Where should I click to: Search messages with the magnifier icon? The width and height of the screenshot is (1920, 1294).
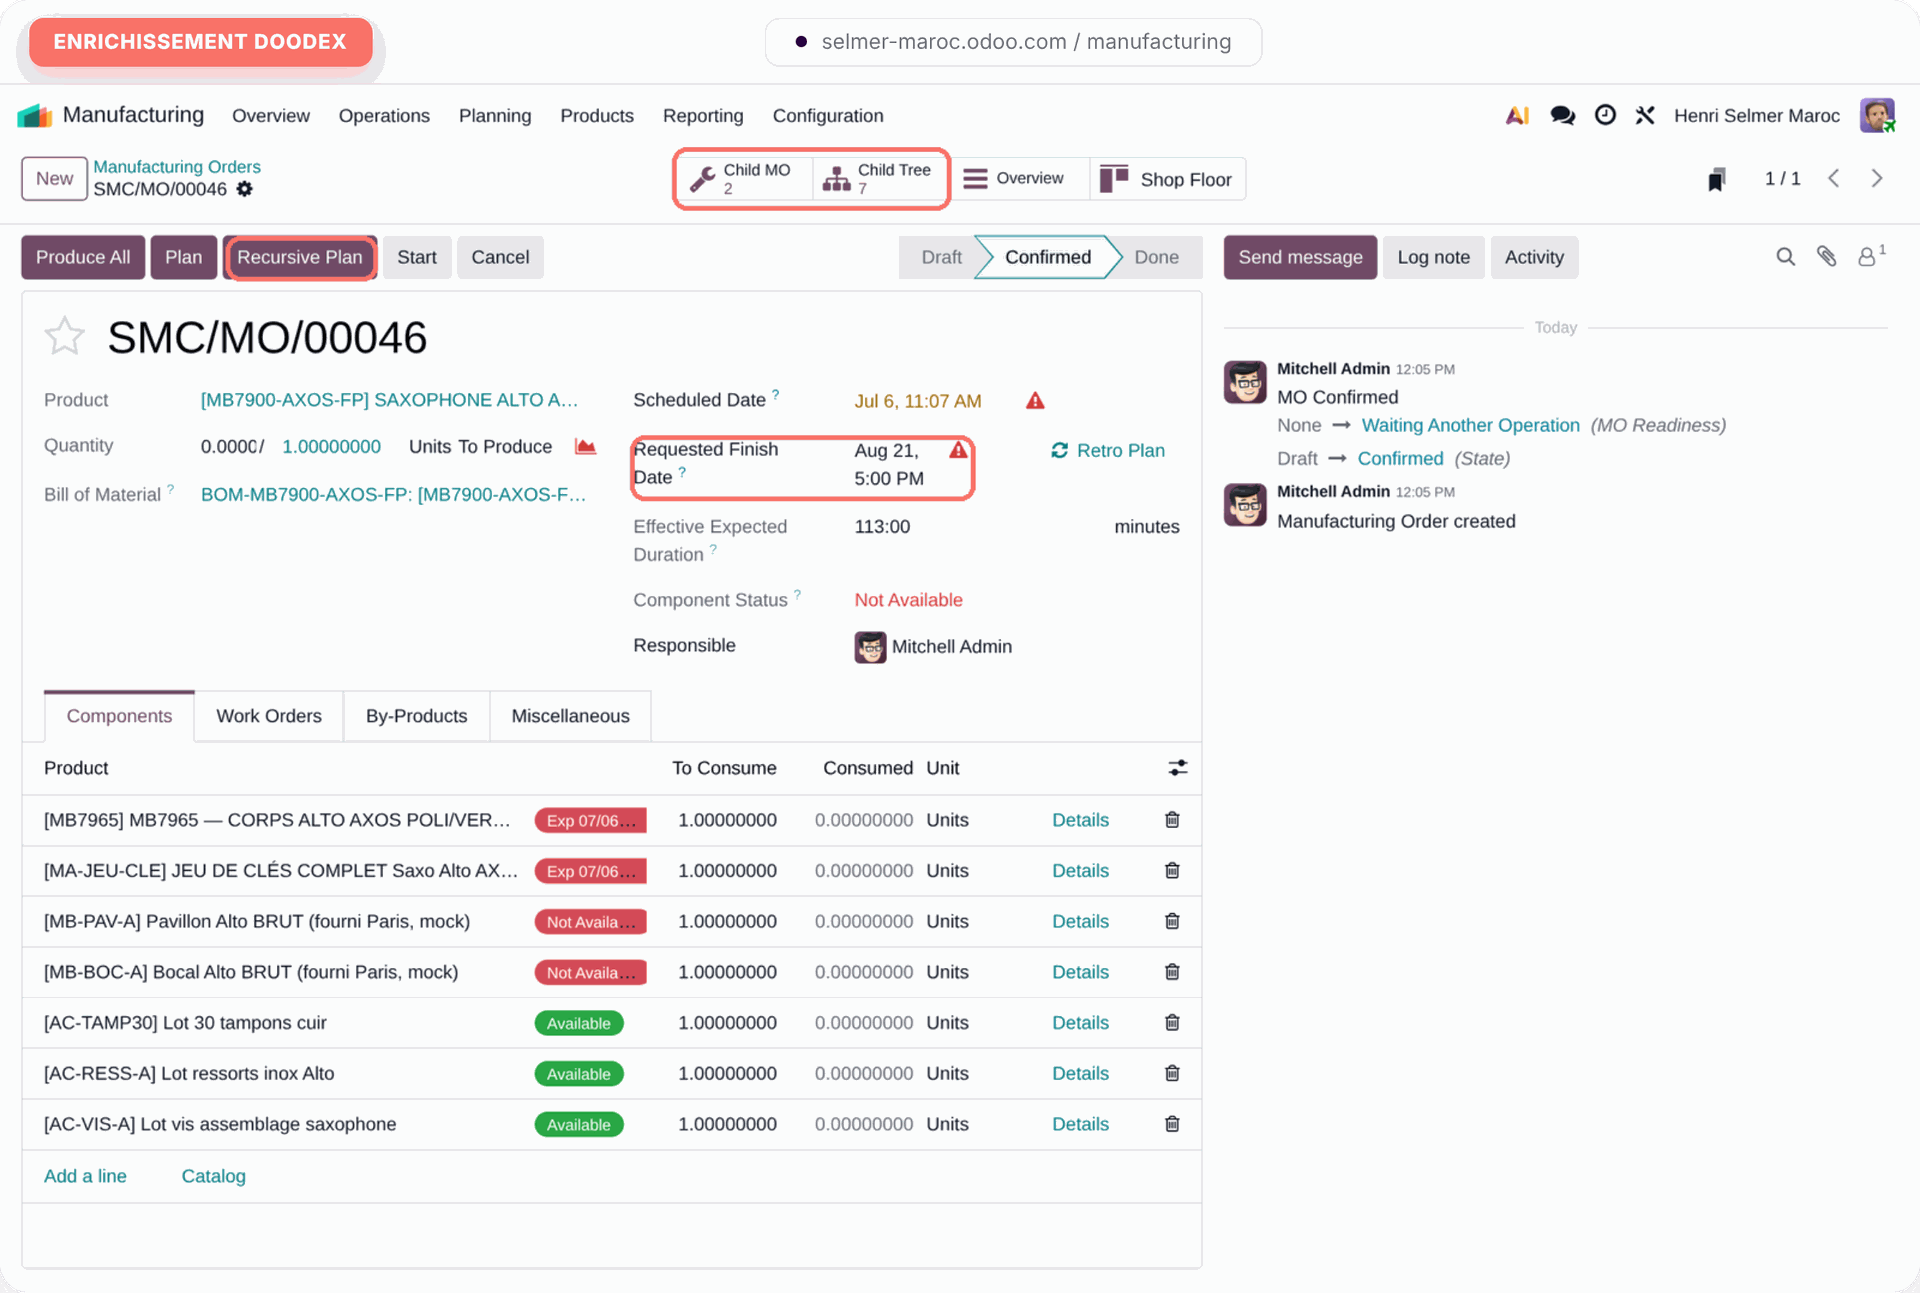click(x=1785, y=257)
